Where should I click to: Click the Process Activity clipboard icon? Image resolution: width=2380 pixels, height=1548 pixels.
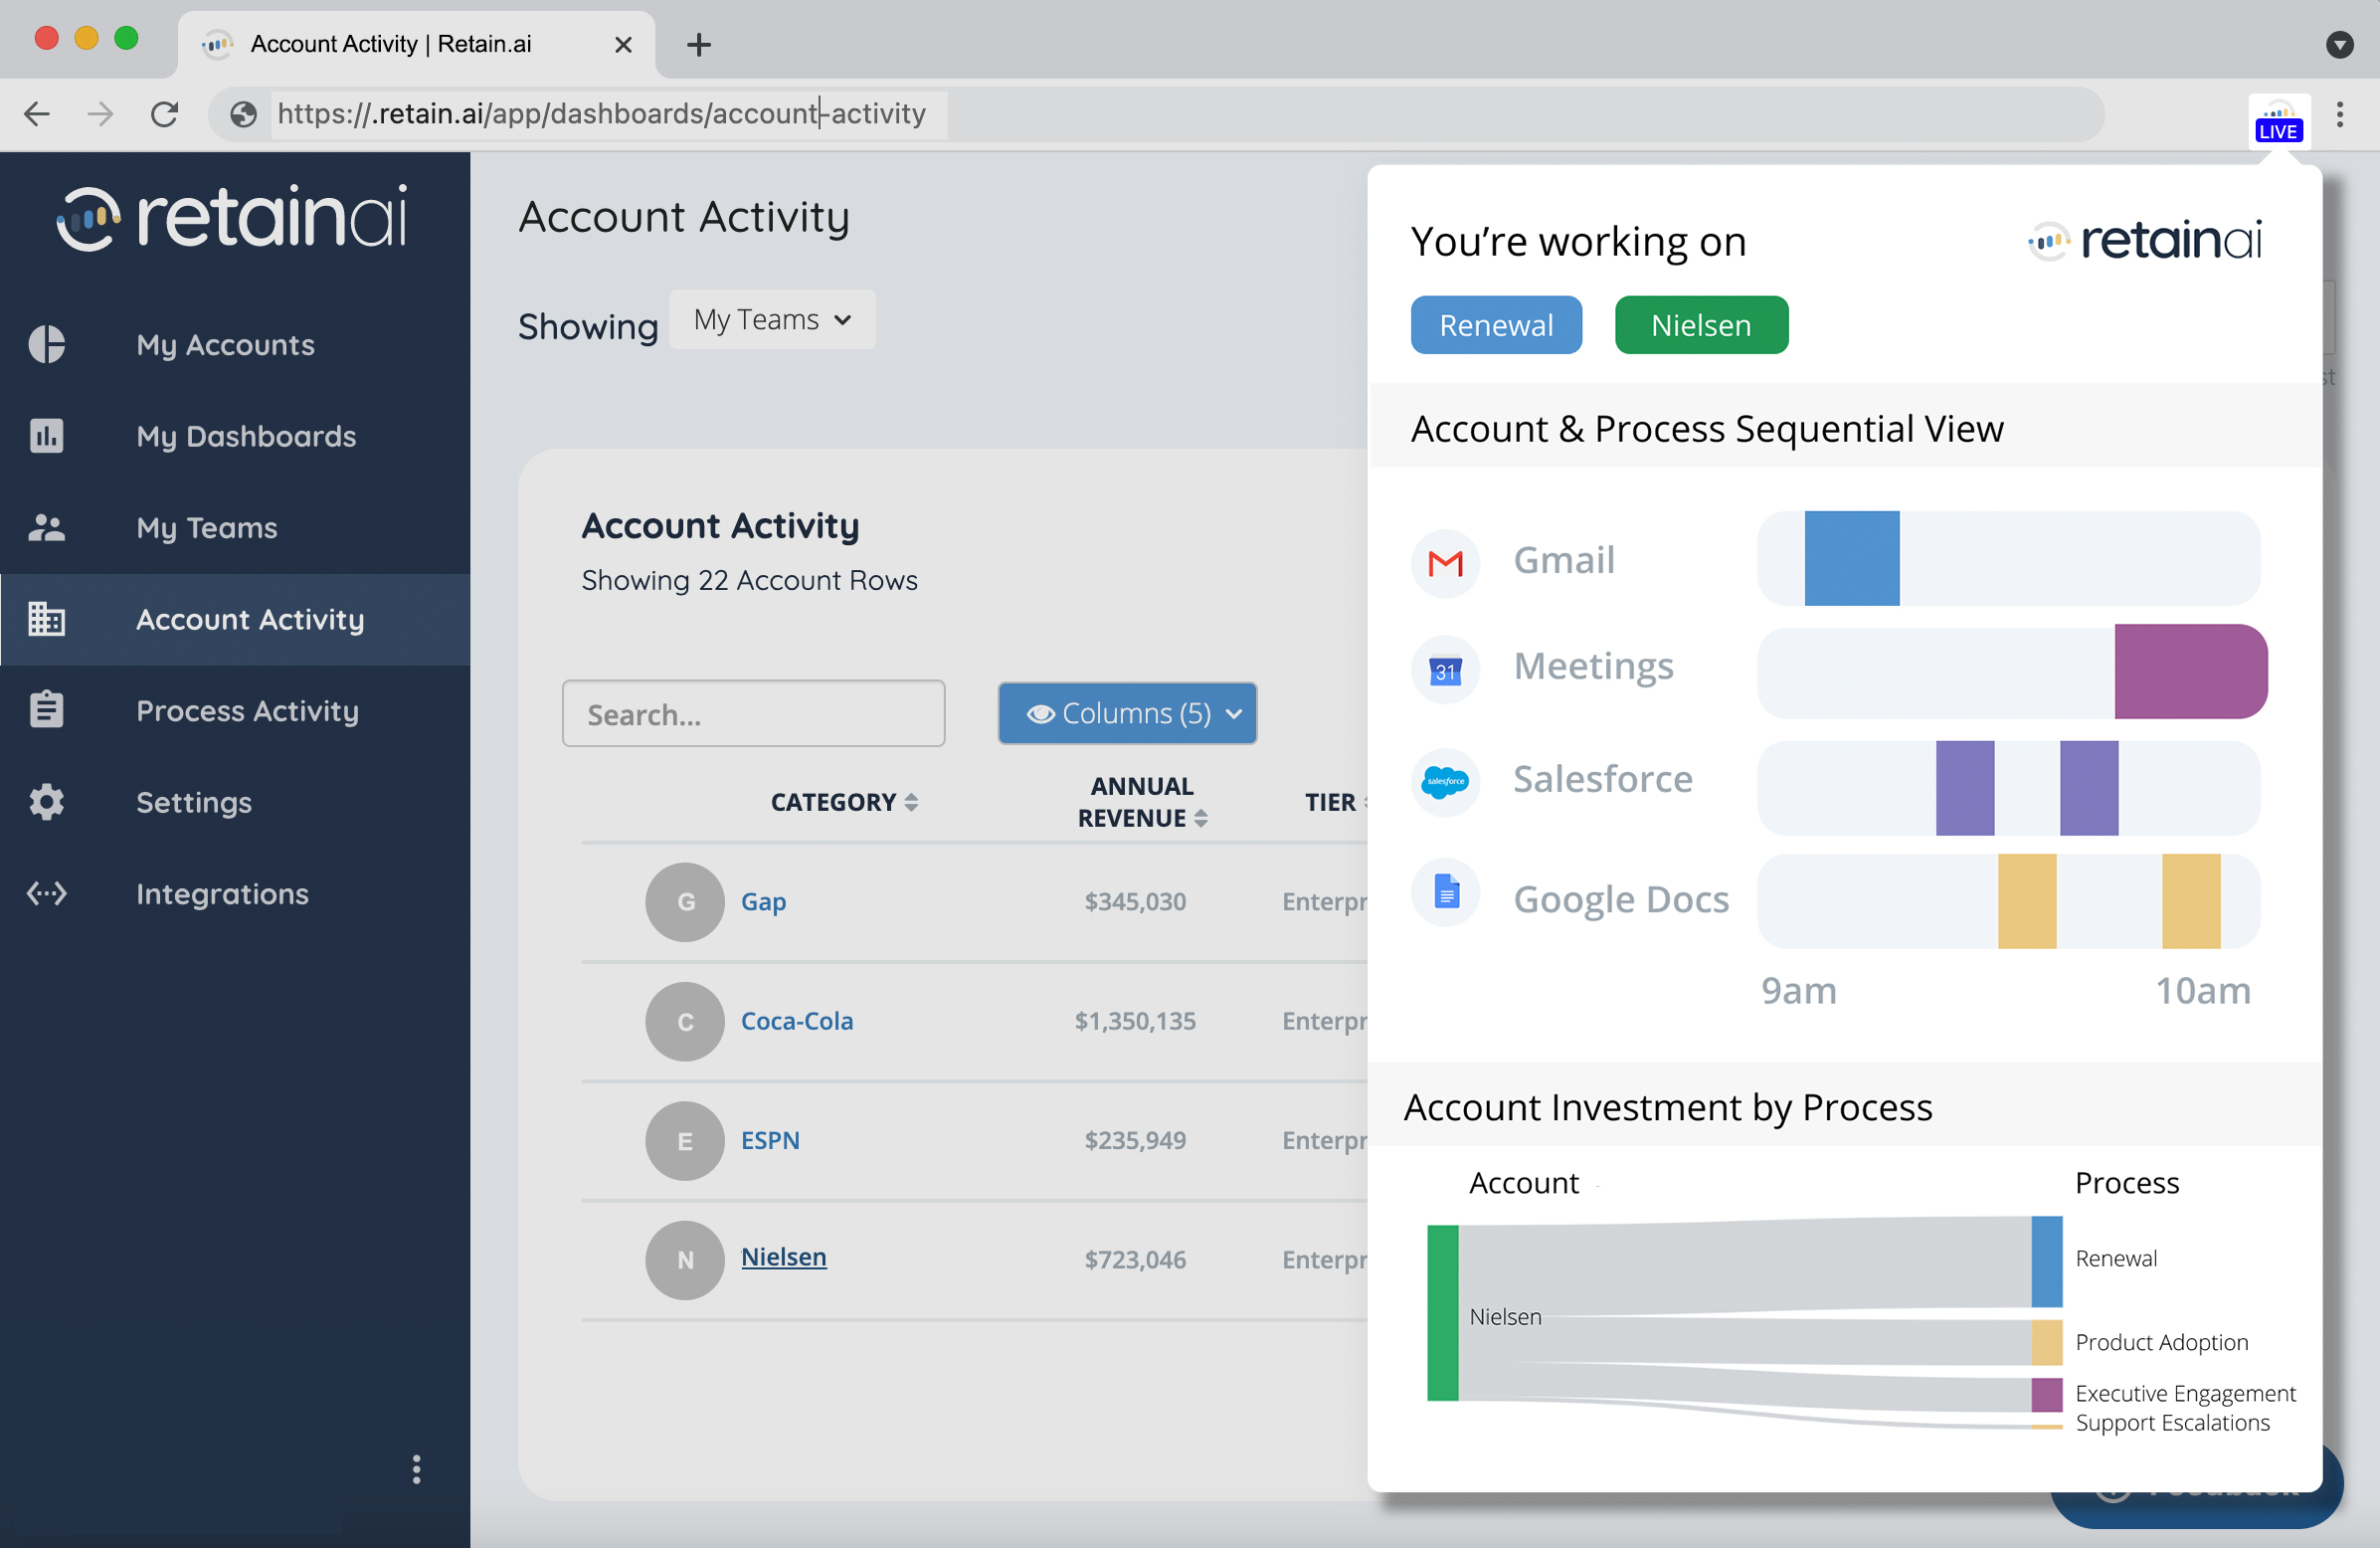tap(47, 710)
